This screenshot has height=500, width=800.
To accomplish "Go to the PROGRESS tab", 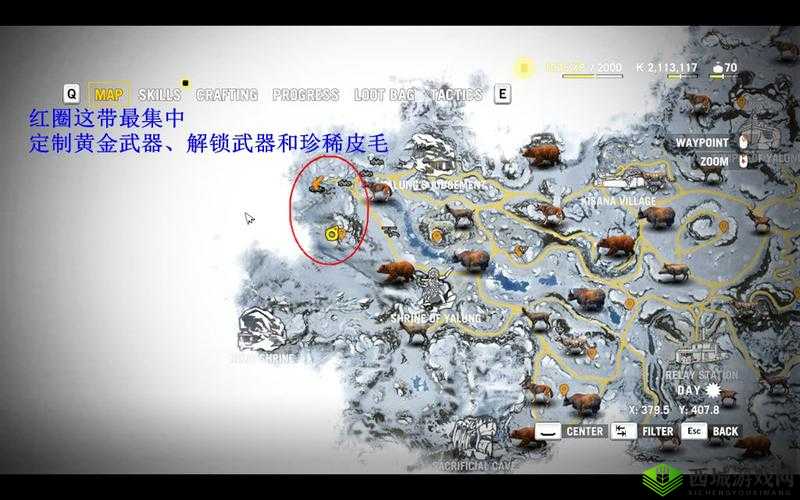I will coord(305,95).
